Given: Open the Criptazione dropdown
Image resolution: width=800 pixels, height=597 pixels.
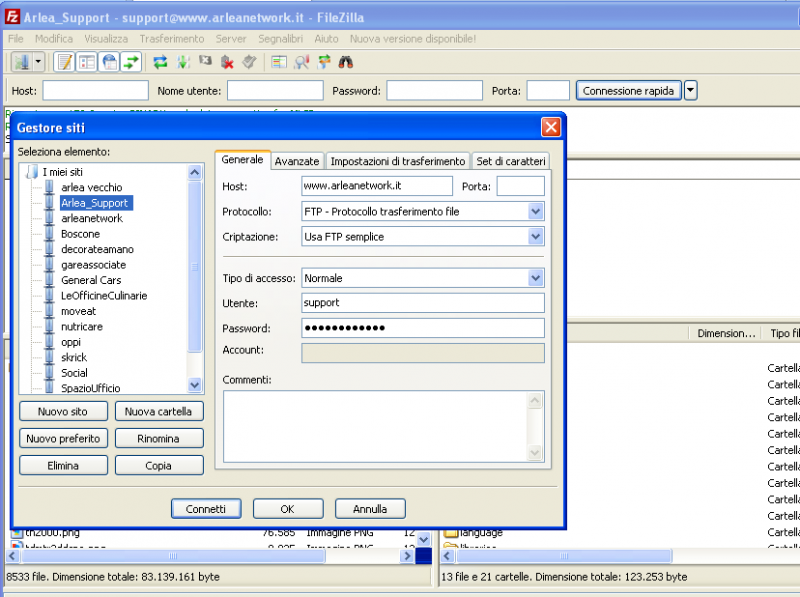Looking at the screenshot, I should (x=423, y=237).
